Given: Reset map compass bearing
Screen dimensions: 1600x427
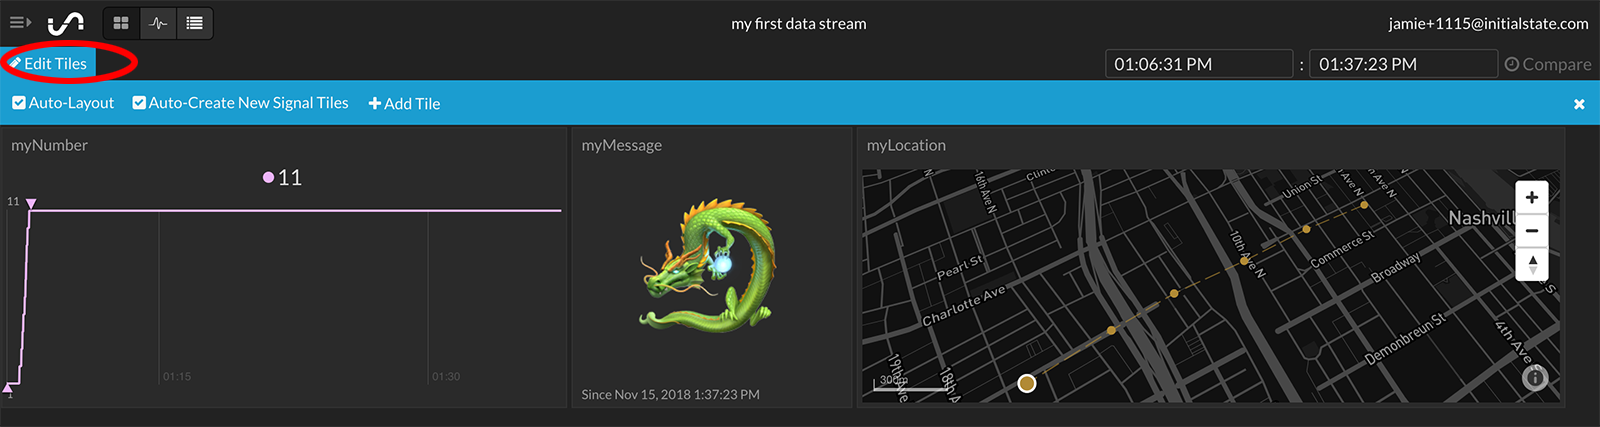Looking at the screenshot, I should [x=1532, y=264].
